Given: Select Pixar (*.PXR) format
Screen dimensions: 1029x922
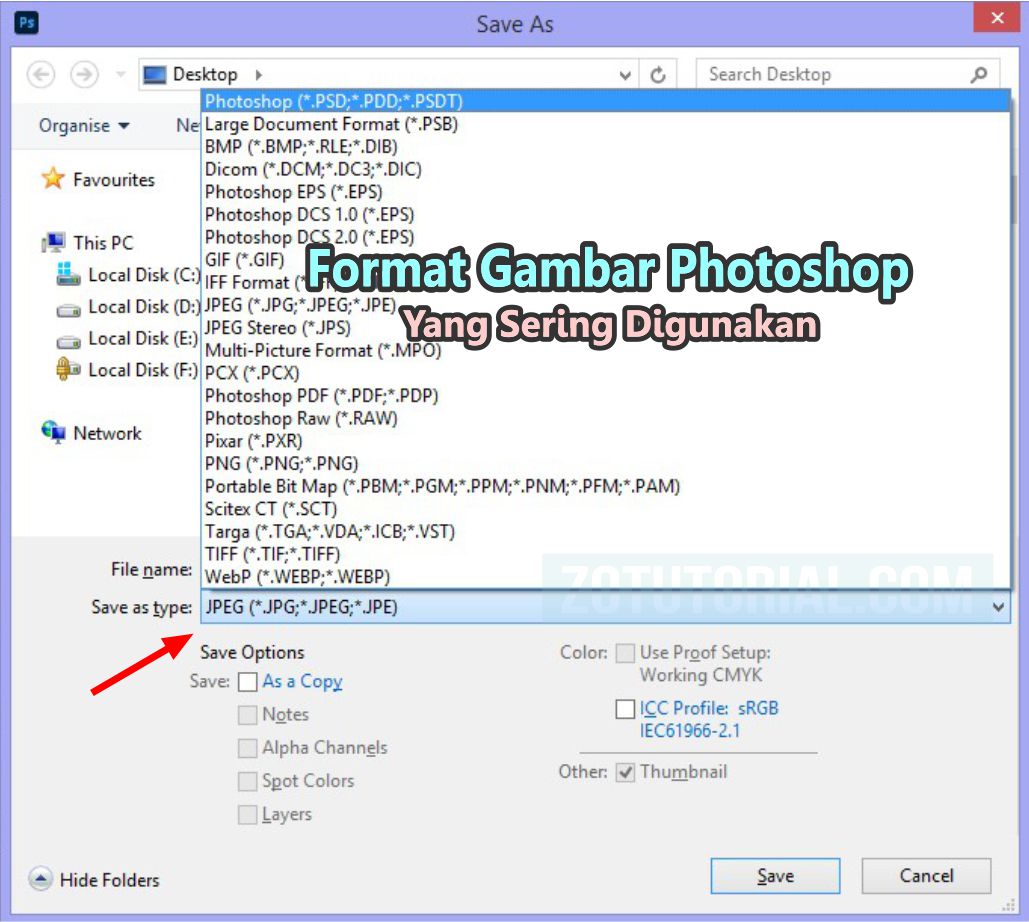Looking at the screenshot, I should [605, 441].
